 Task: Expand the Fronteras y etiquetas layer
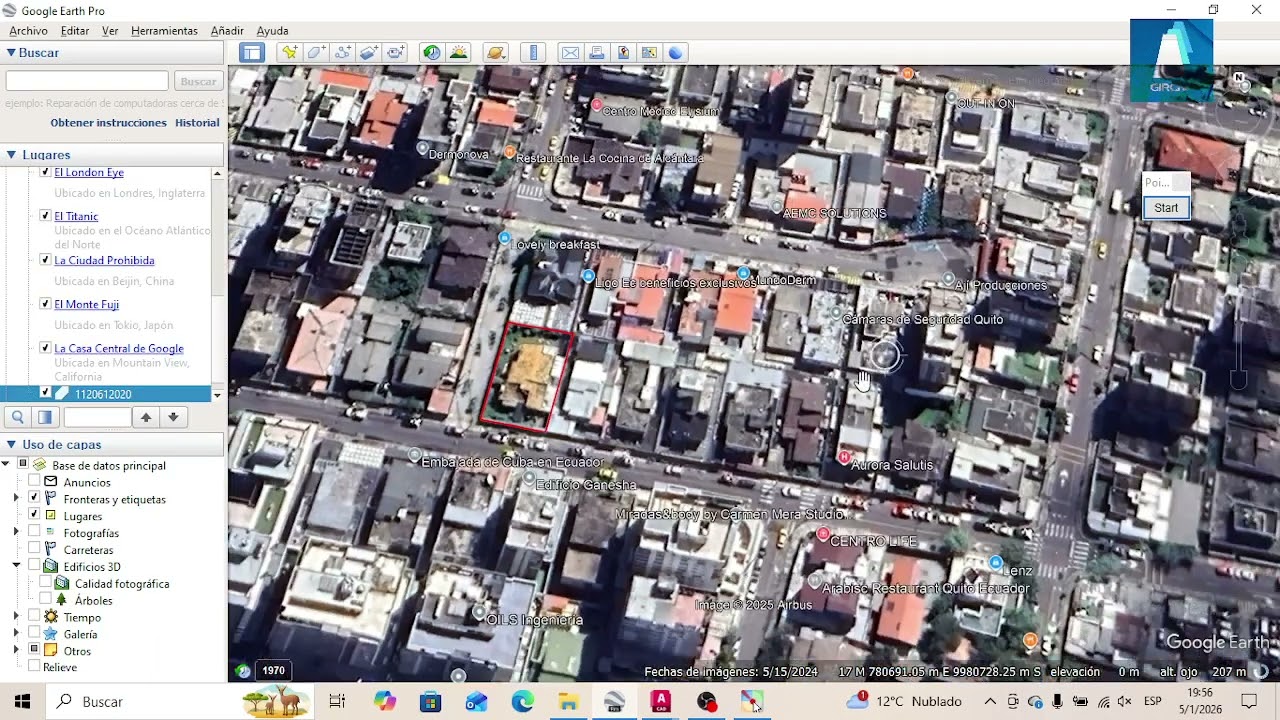click(x=16, y=499)
